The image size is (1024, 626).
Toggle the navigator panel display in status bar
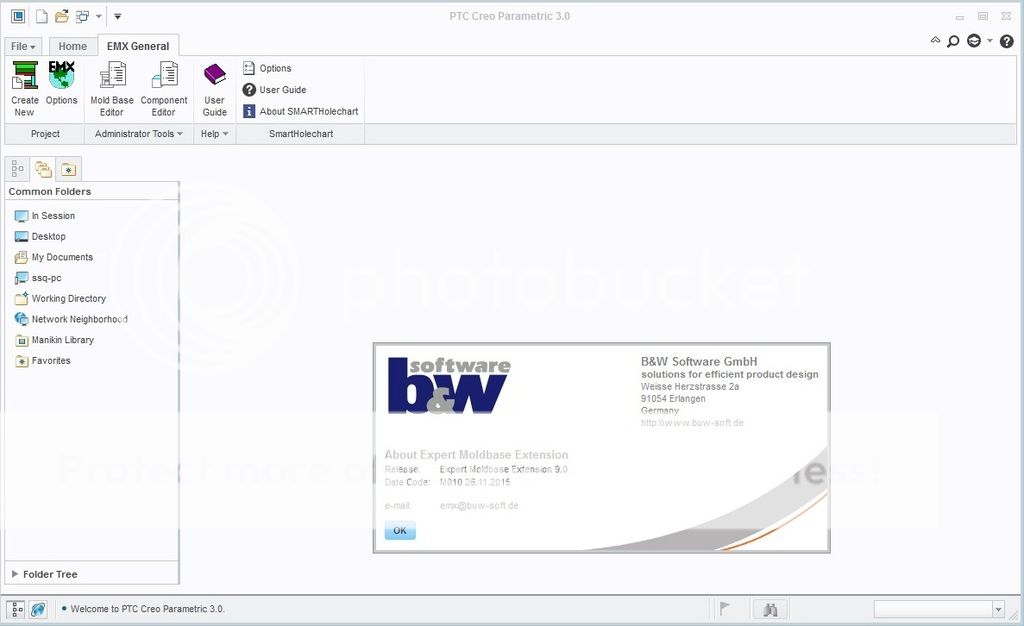pos(17,609)
